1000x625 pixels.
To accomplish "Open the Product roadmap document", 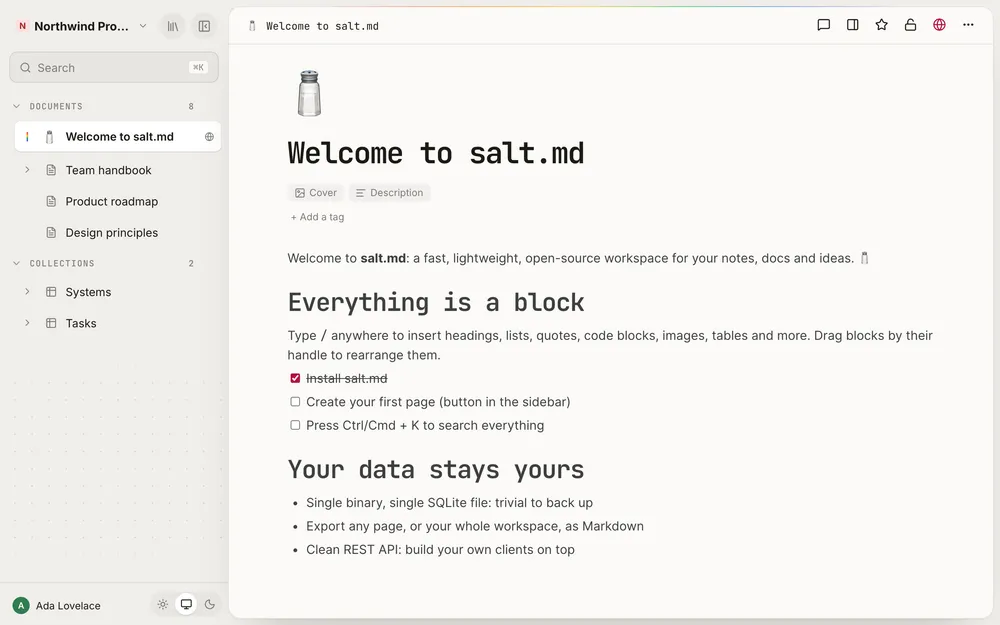I will click(112, 202).
